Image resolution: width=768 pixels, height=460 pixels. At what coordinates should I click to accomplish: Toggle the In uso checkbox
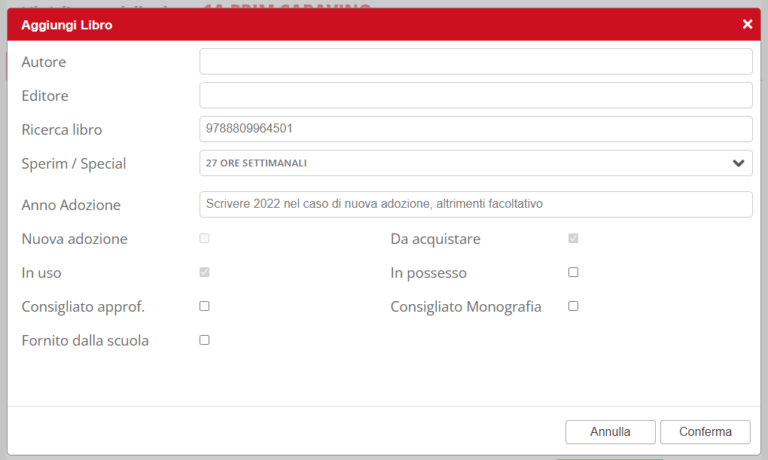(204, 272)
